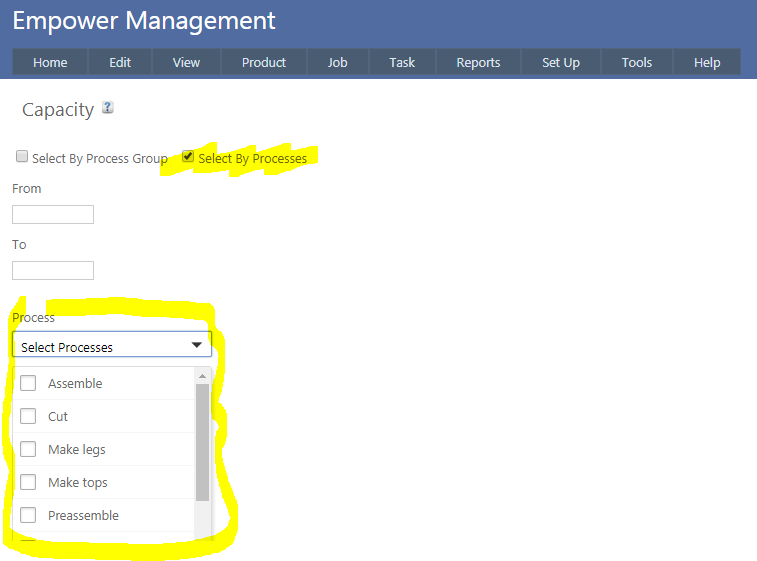Click the process list scrollbar up arrow
The image size is (757, 561).
point(202,377)
